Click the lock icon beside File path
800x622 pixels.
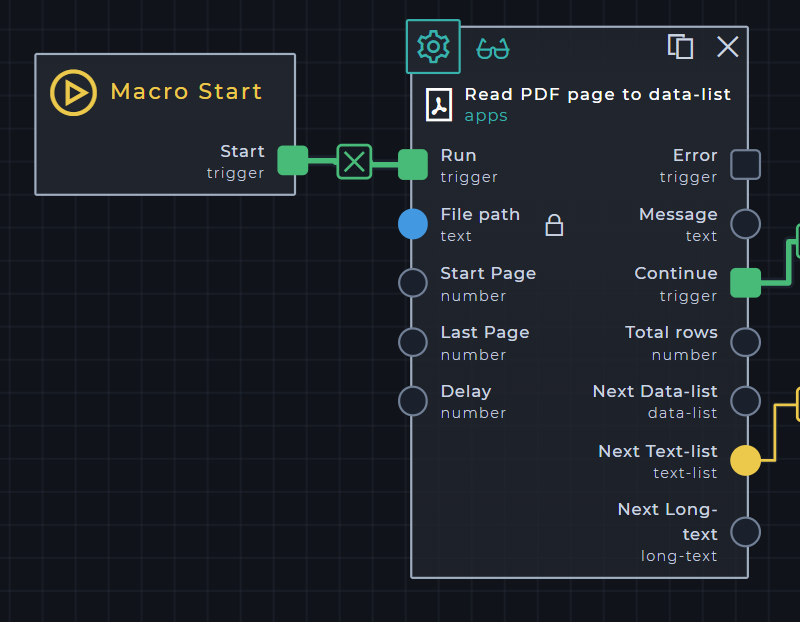pos(554,225)
